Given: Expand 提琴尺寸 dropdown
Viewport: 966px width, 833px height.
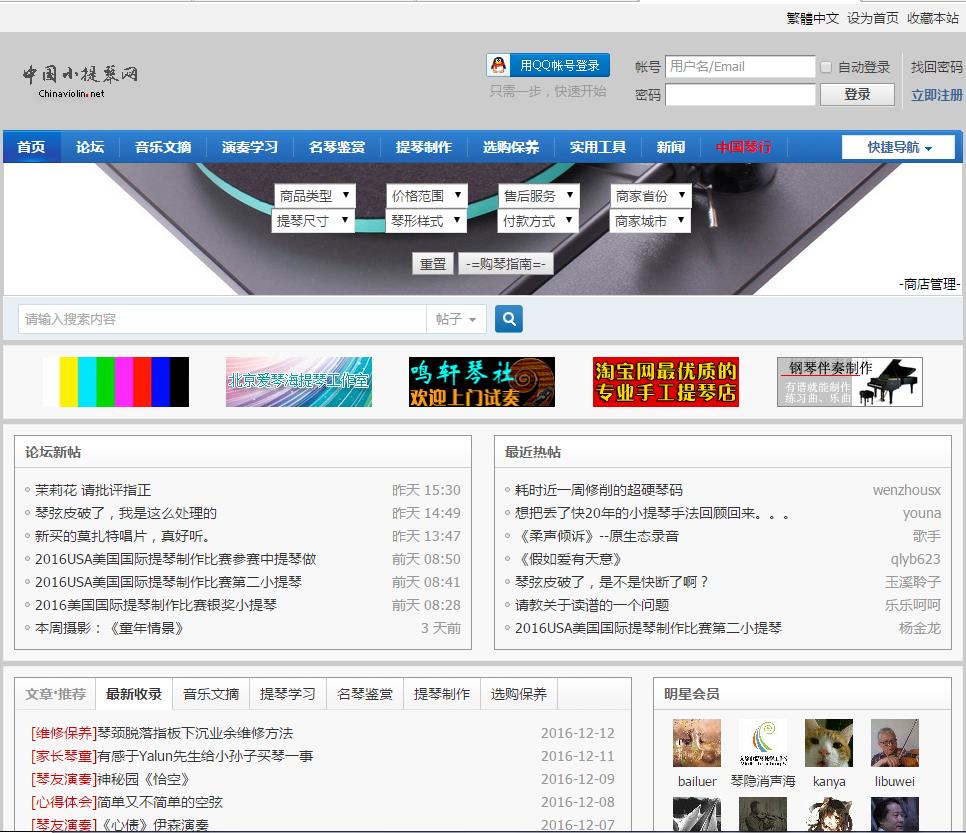Looking at the screenshot, I should (x=313, y=221).
